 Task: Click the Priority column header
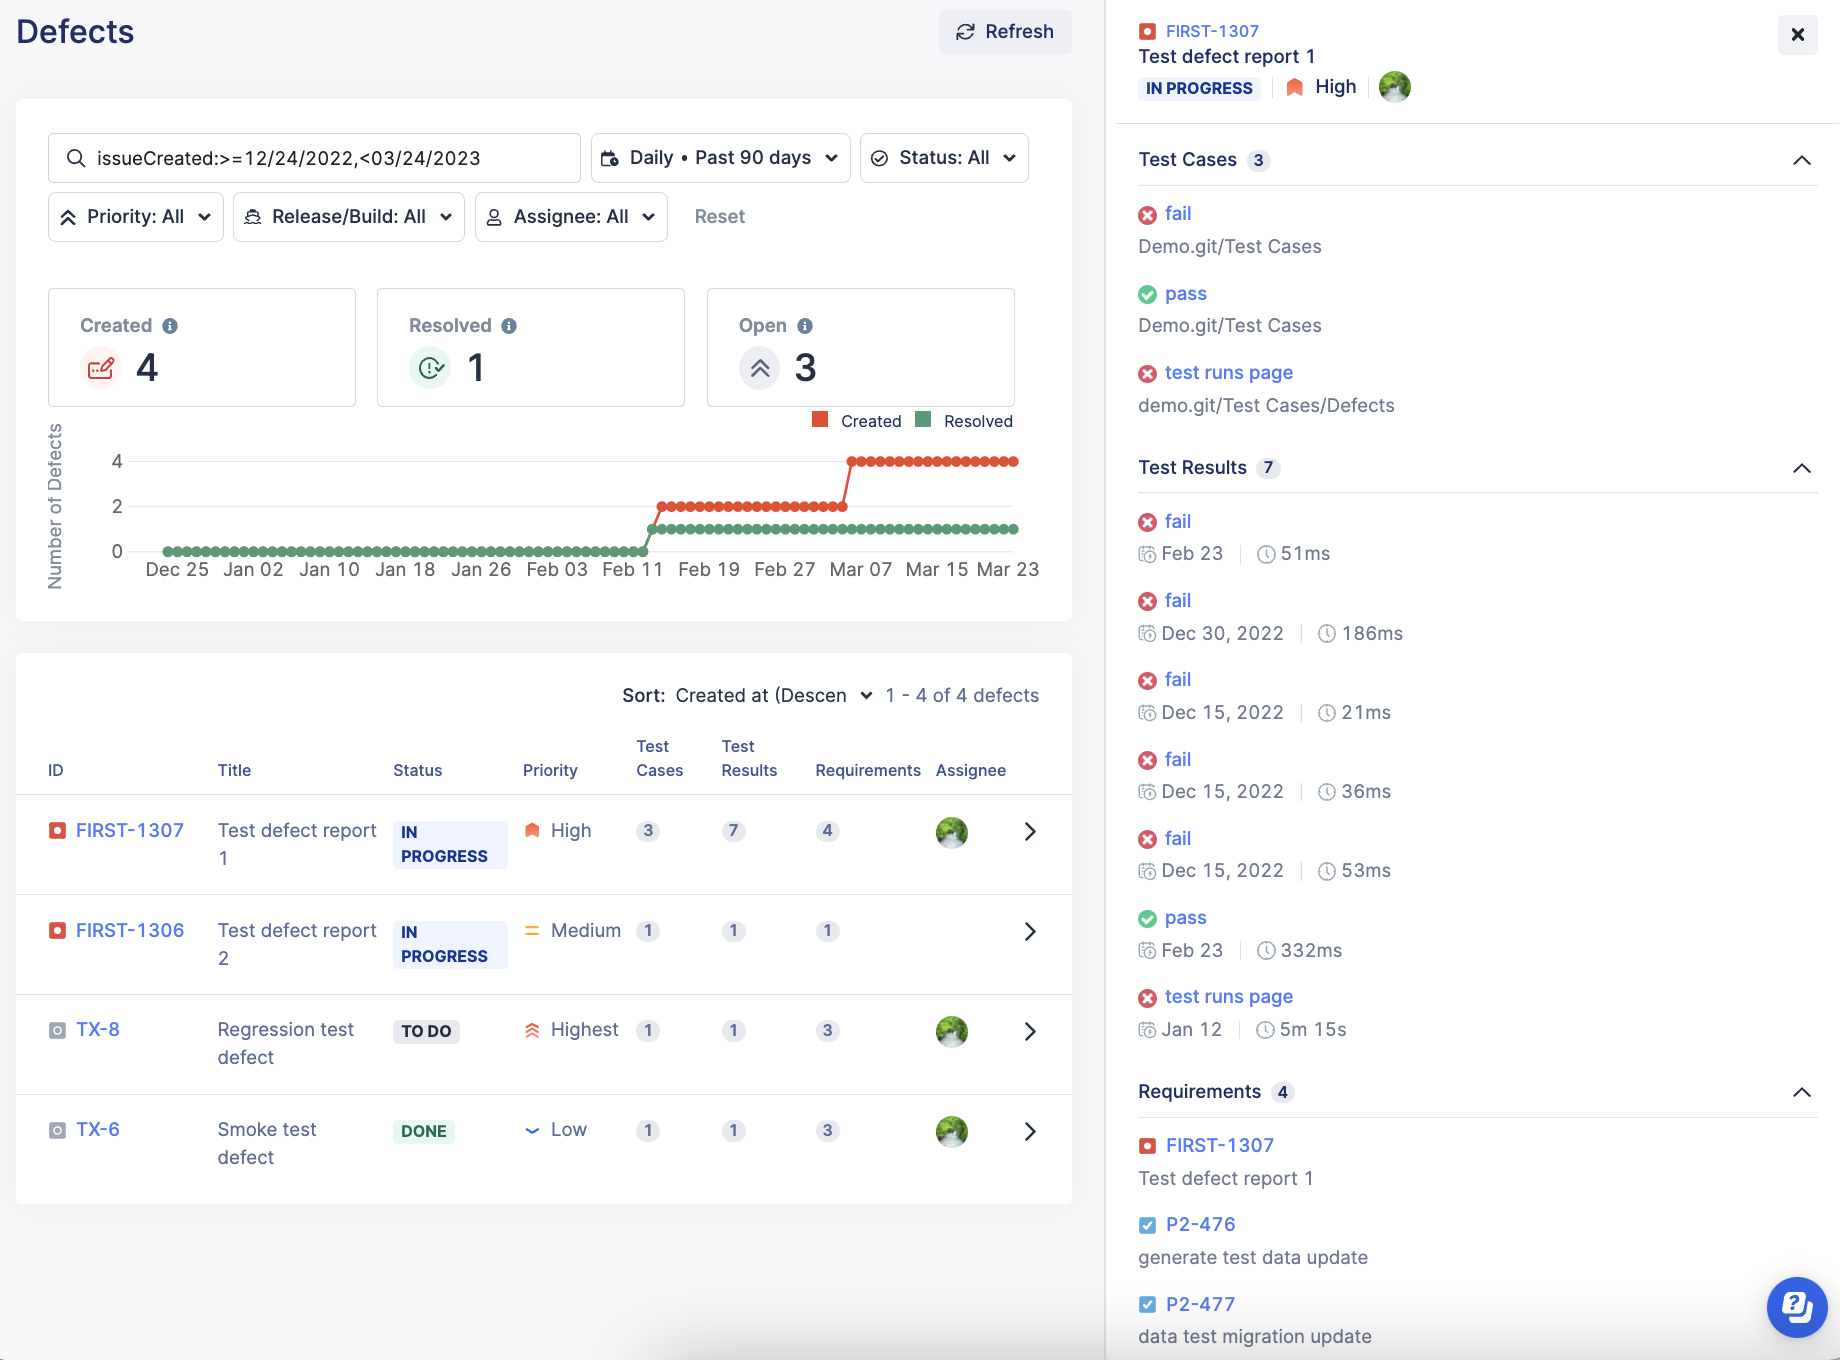[550, 770]
